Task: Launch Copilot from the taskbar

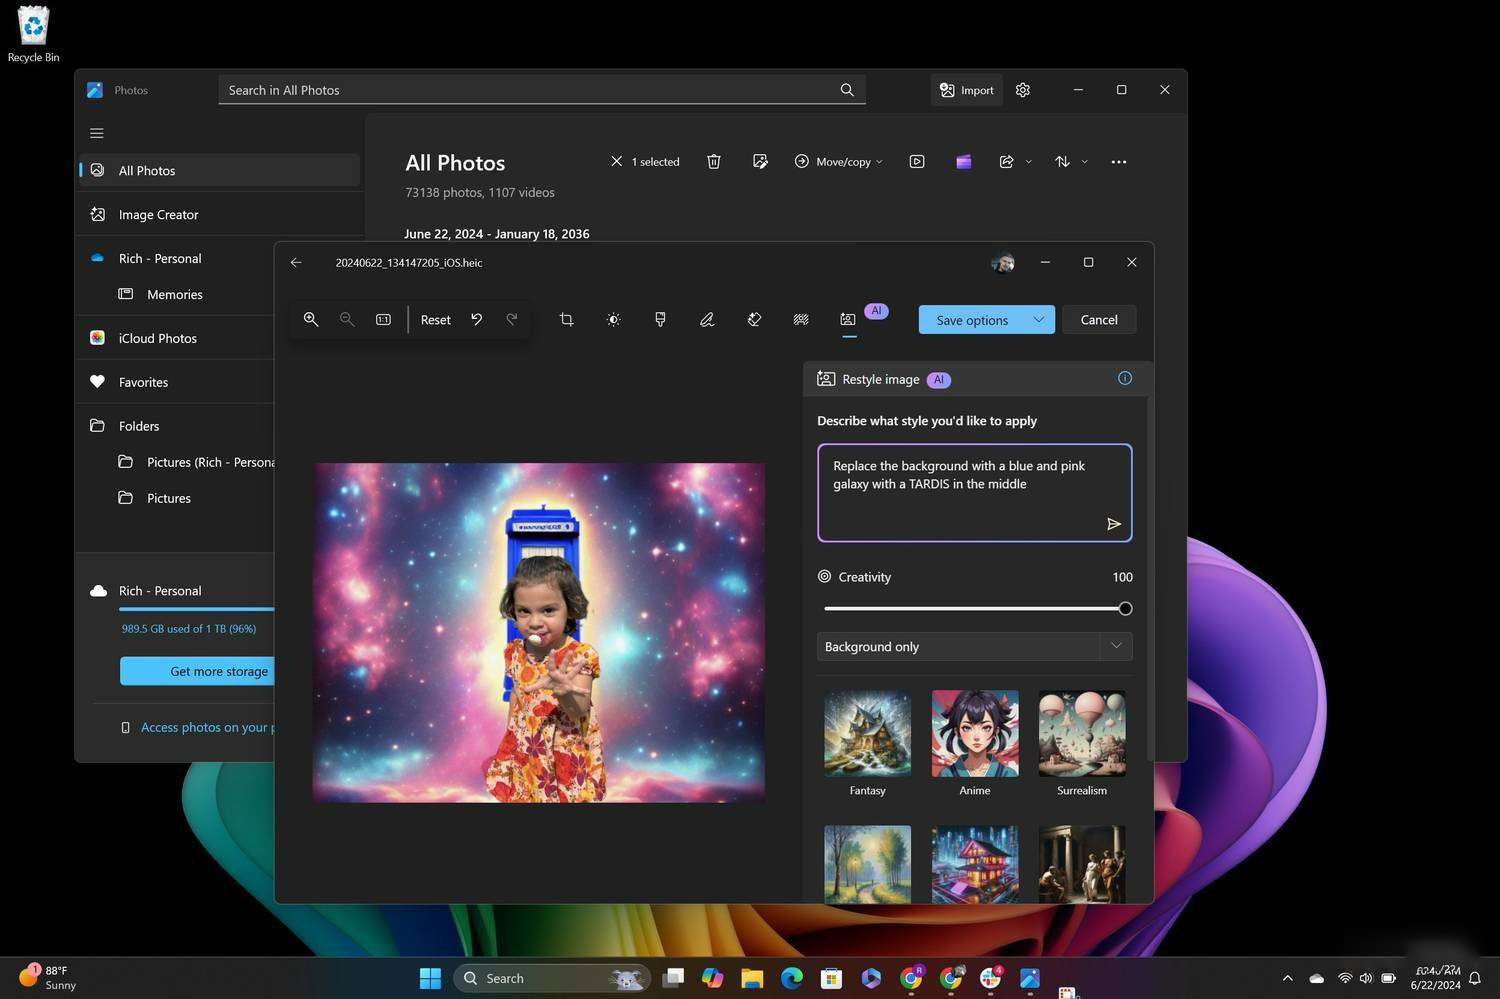Action: [712, 978]
